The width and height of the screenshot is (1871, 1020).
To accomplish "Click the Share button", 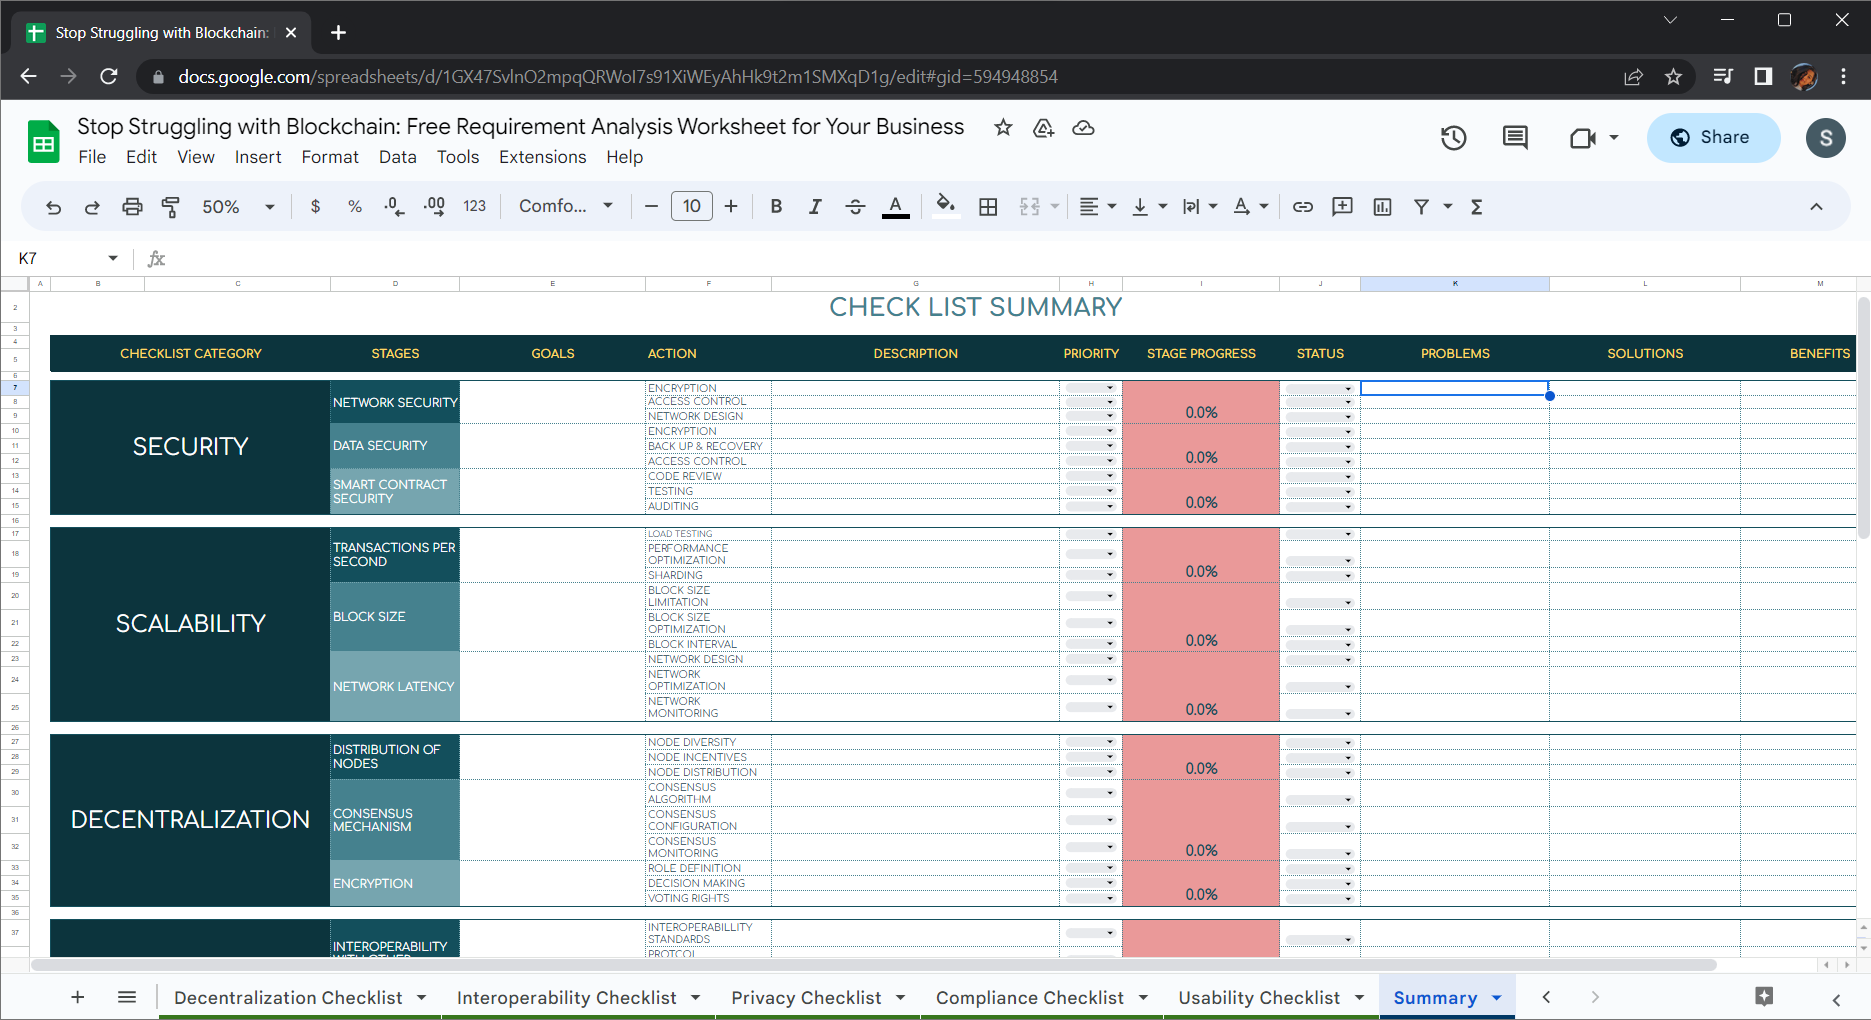I will point(1713,138).
